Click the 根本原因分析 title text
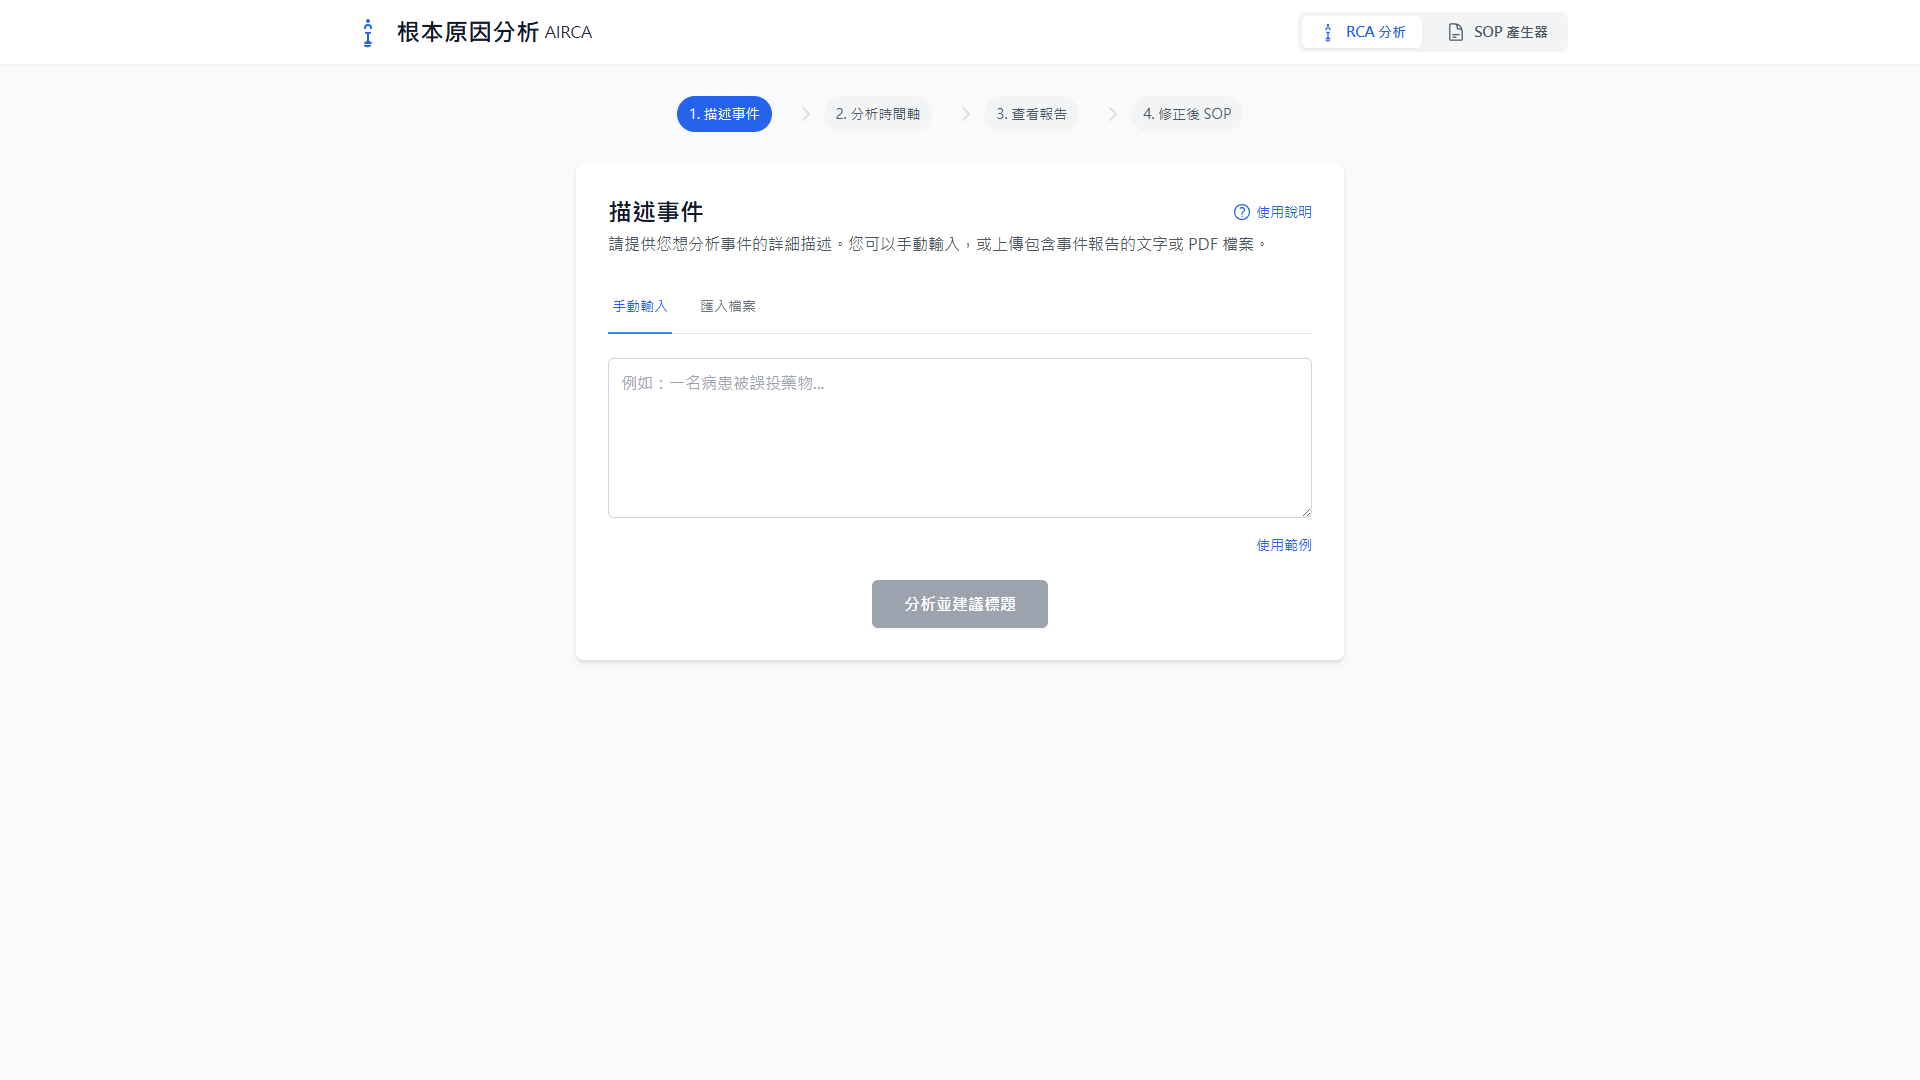Viewport: 1920px width, 1080px height. [467, 32]
